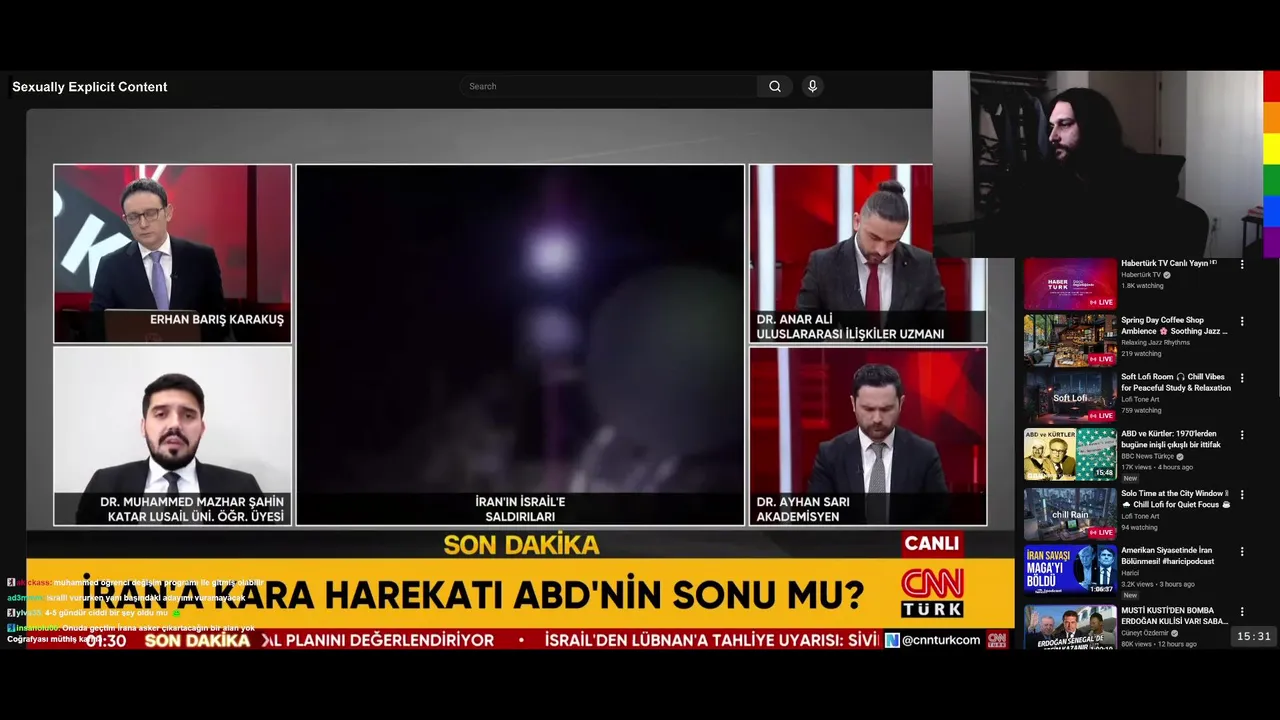This screenshot has height=720, width=1280.
Task: Open Habertürk TV live thumbnail
Action: click(1070, 284)
